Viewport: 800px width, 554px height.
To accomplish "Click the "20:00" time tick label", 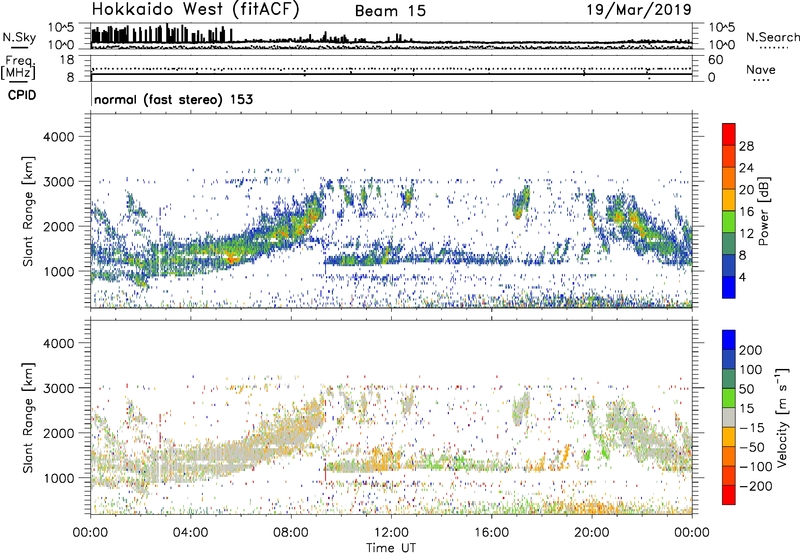I will 591,533.
